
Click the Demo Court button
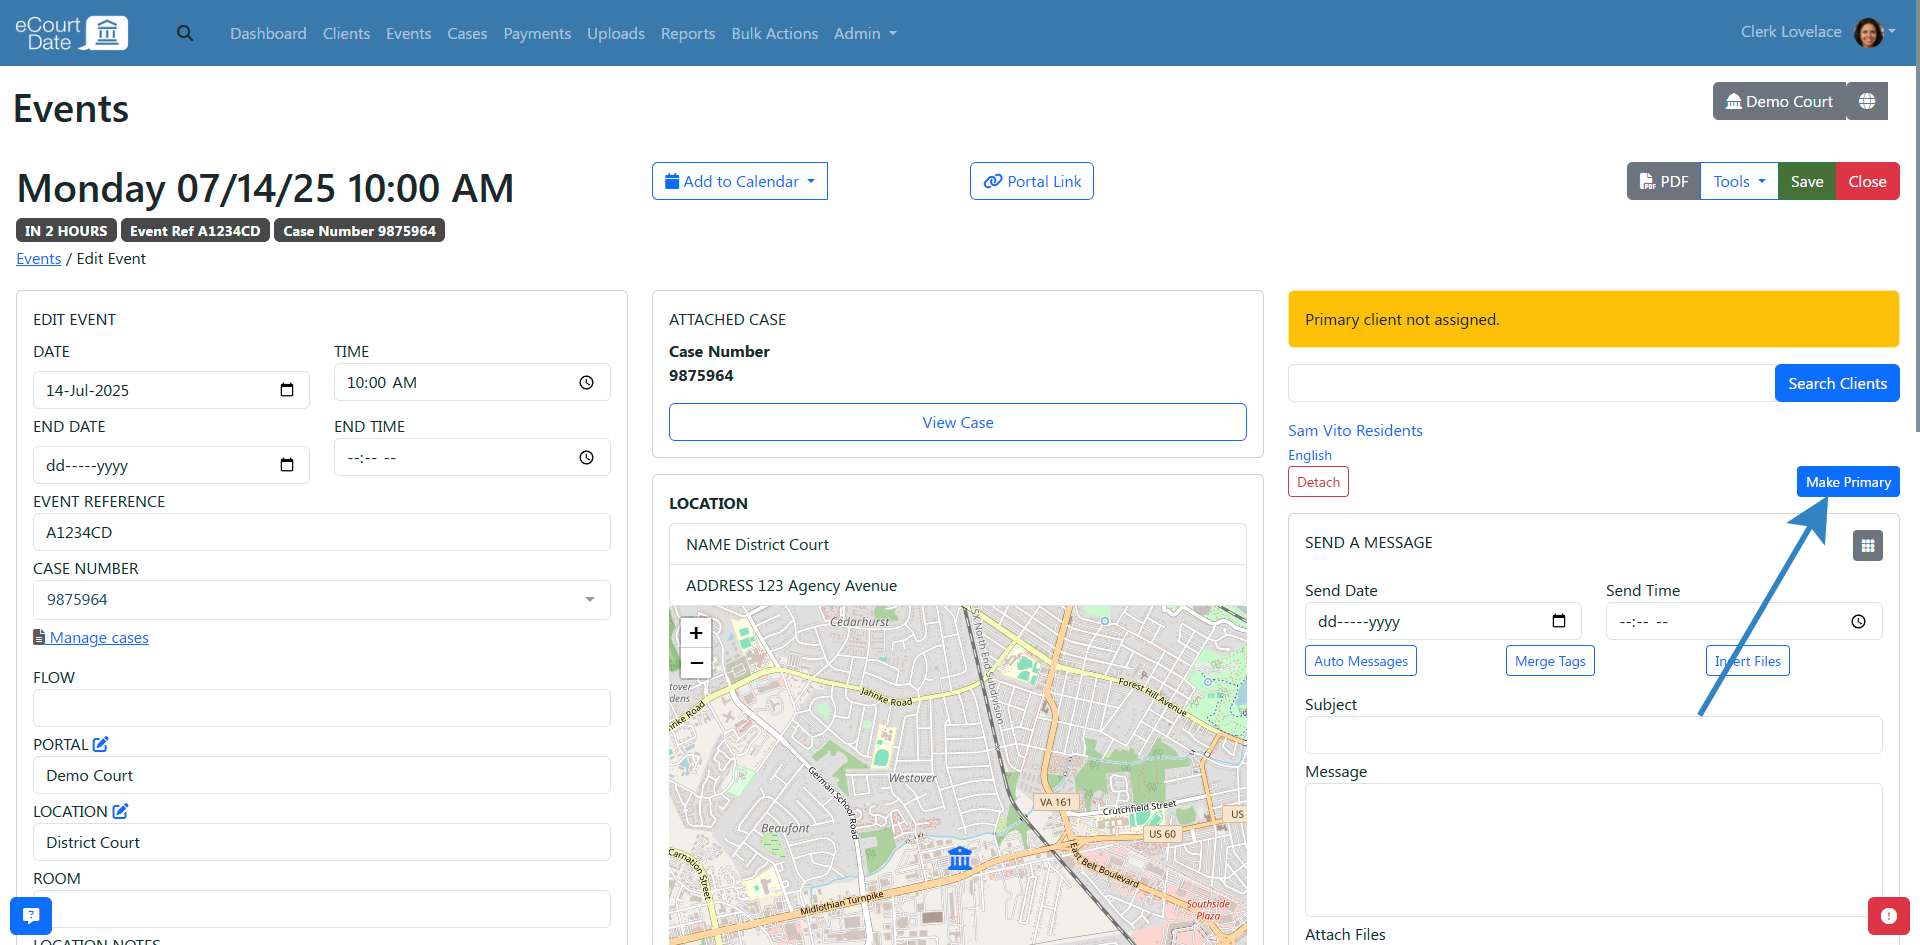pos(1779,101)
